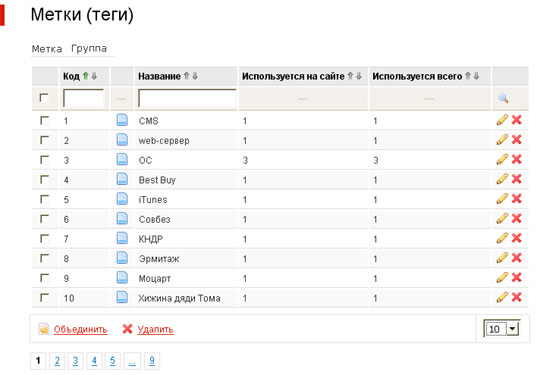Open document icon for Моцарт row

click(122, 278)
